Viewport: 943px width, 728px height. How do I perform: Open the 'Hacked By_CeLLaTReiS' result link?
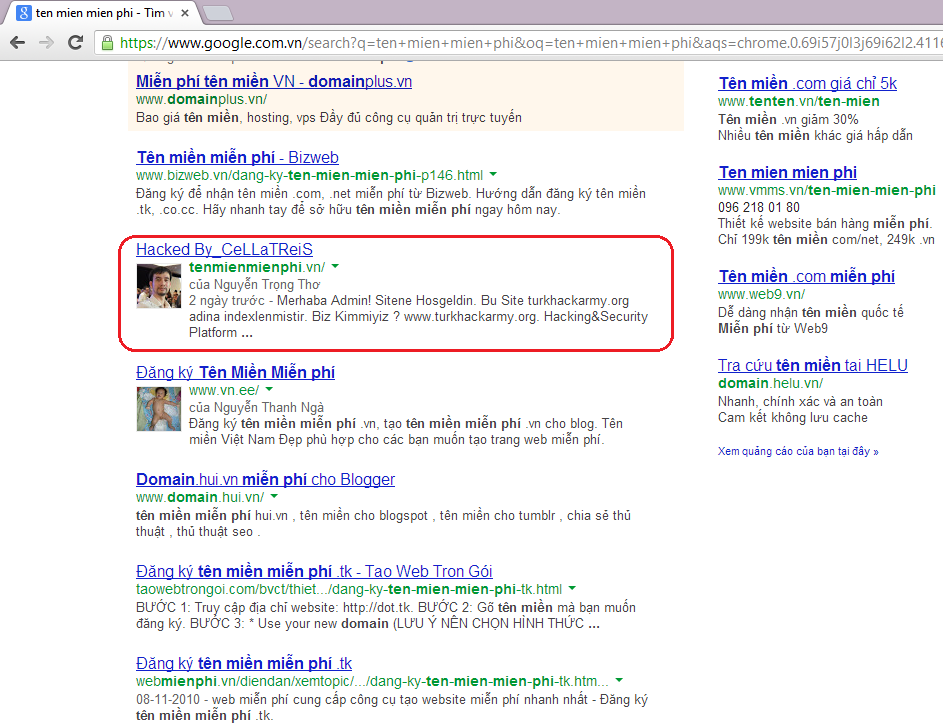coord(224,249)
